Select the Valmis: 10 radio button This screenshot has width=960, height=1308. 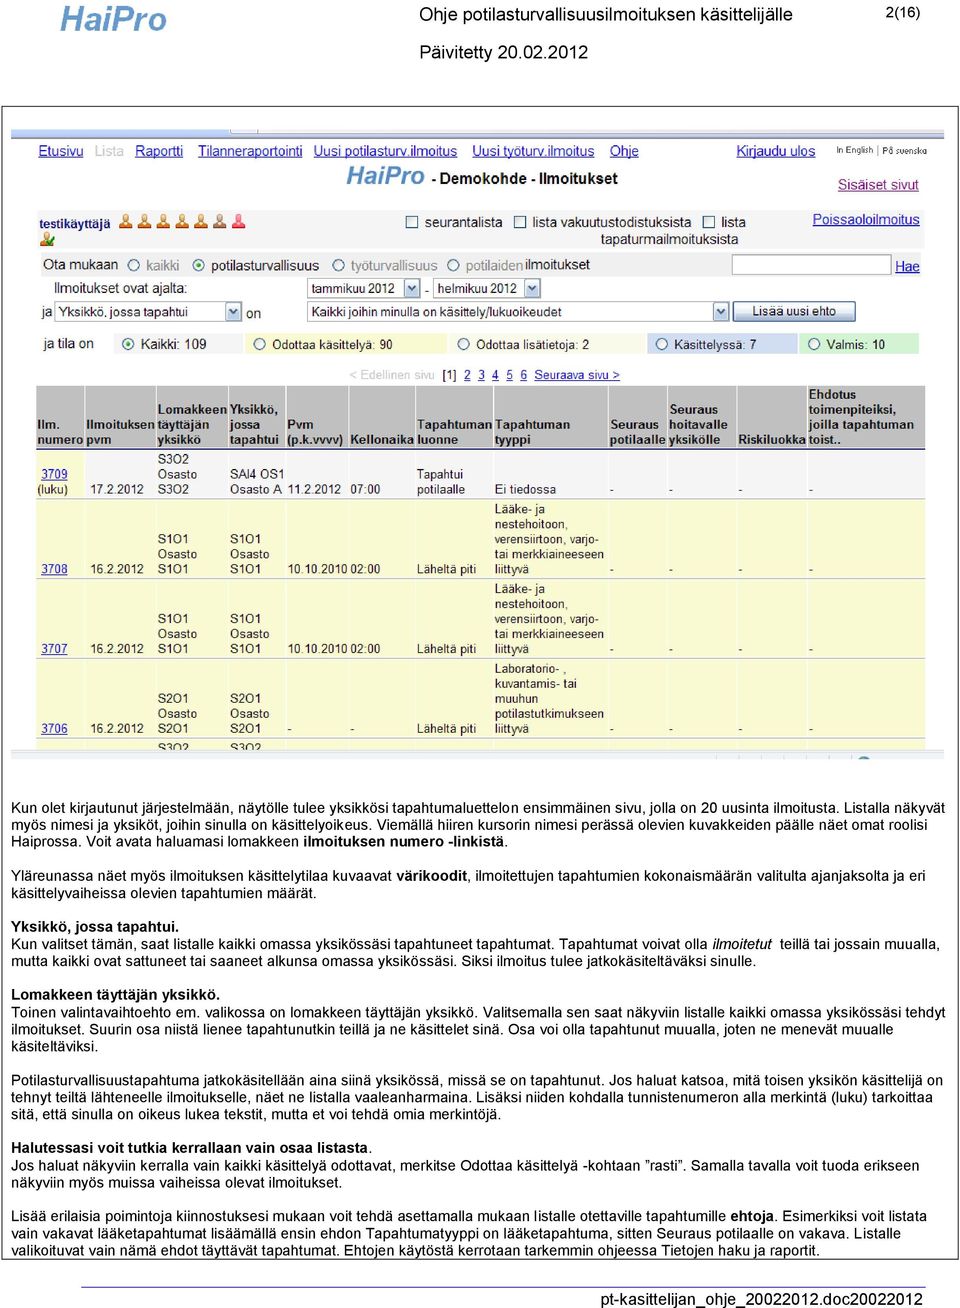click(814, 344)
